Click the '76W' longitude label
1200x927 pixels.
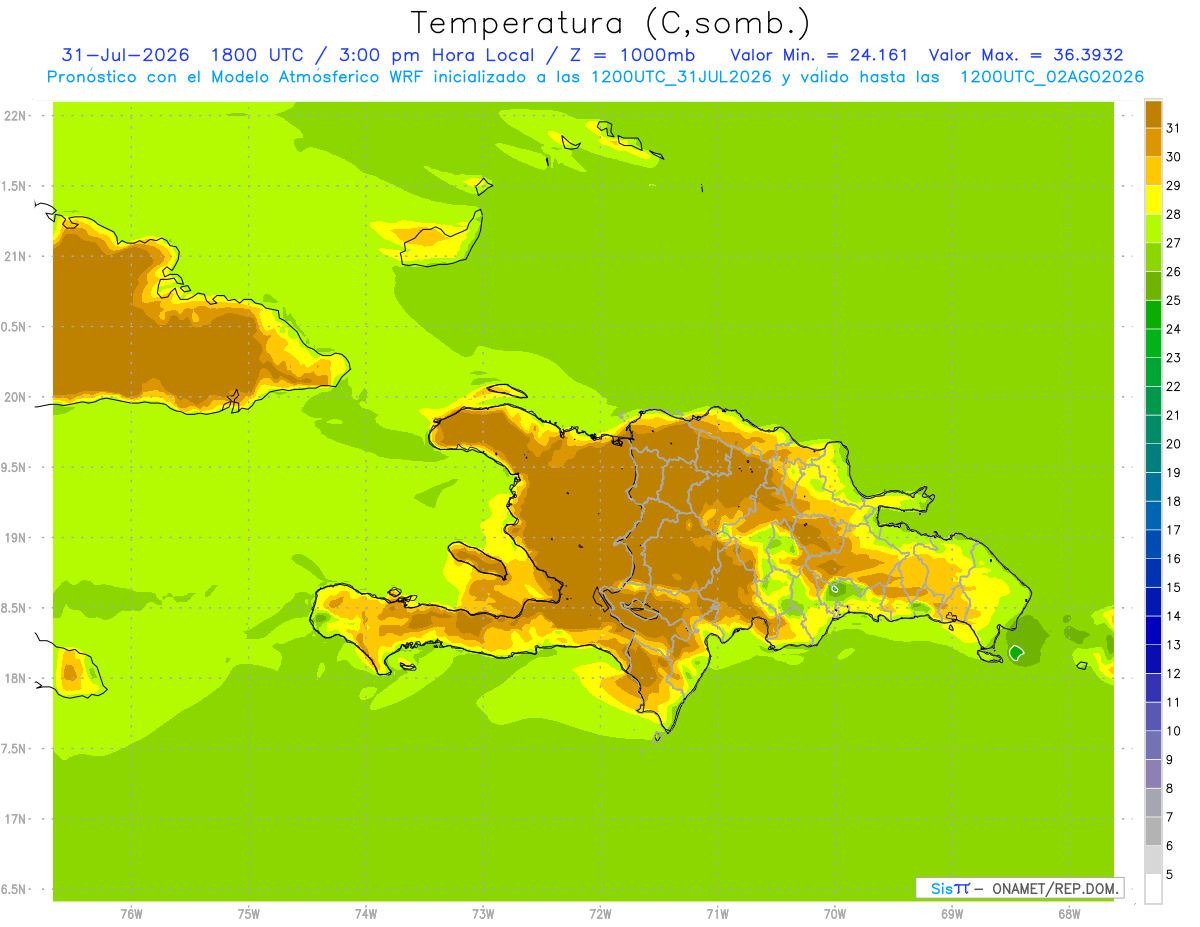click(131, 914)
